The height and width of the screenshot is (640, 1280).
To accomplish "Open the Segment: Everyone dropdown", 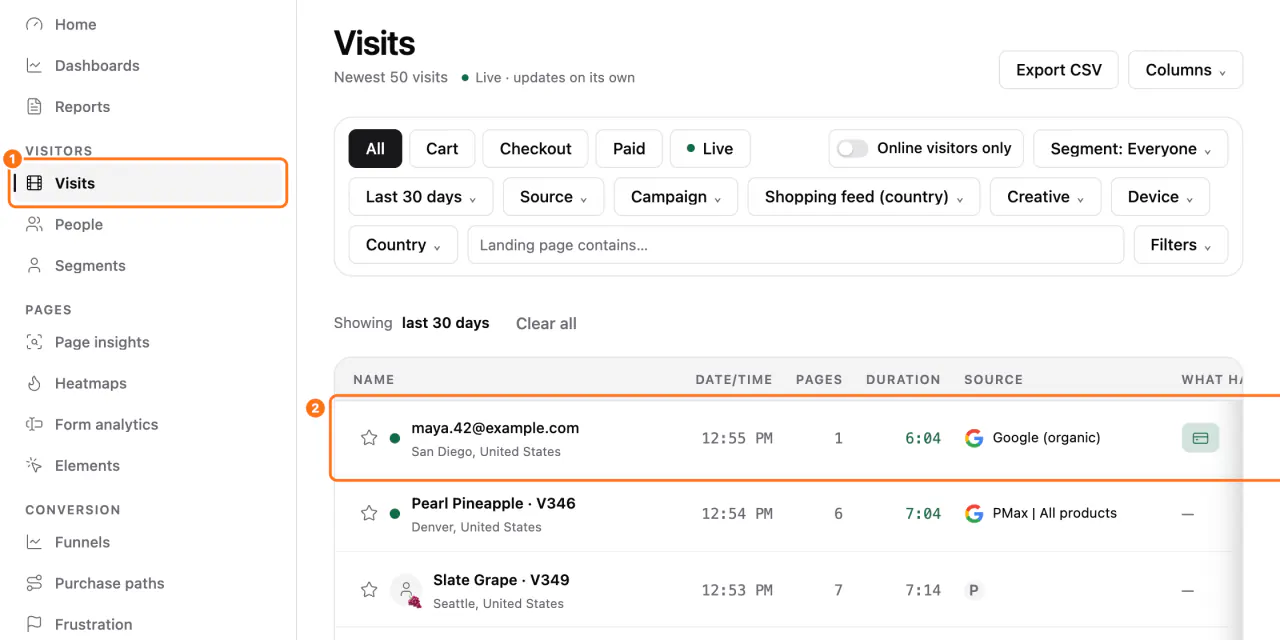I will 1130,149.
